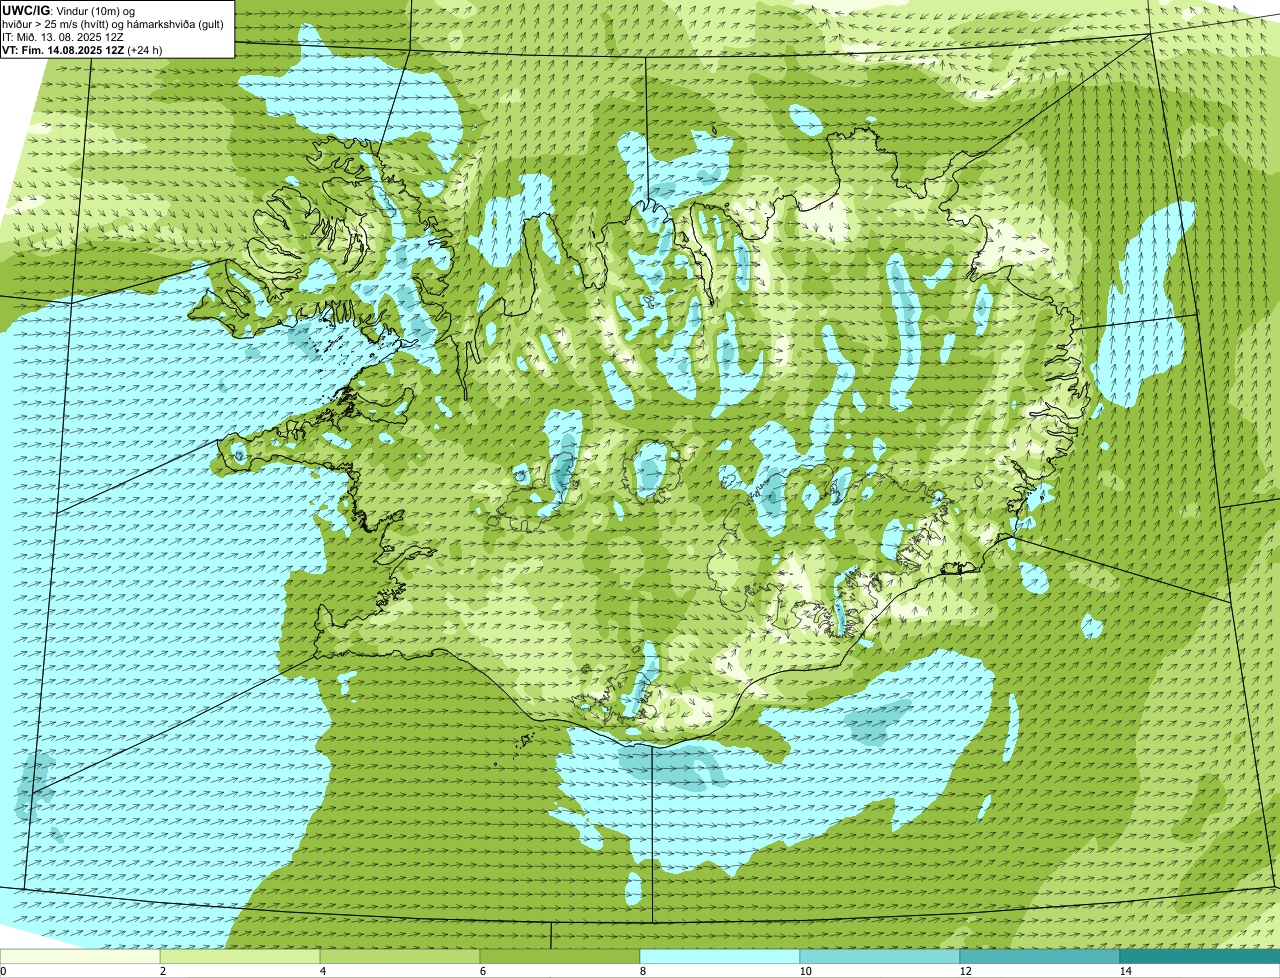1280x978 pixels.
Task: Click the scale label "2"
Action: click(162, 971)
